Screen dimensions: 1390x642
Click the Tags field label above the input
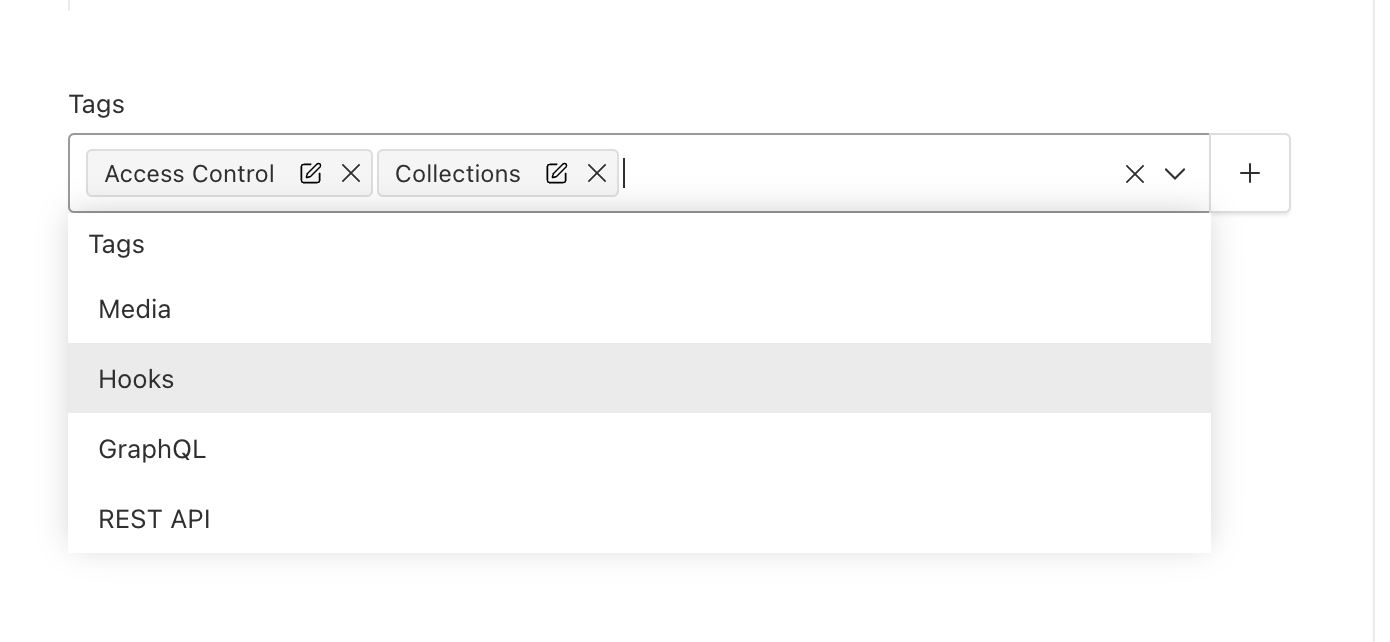click(x=96, y=104)
